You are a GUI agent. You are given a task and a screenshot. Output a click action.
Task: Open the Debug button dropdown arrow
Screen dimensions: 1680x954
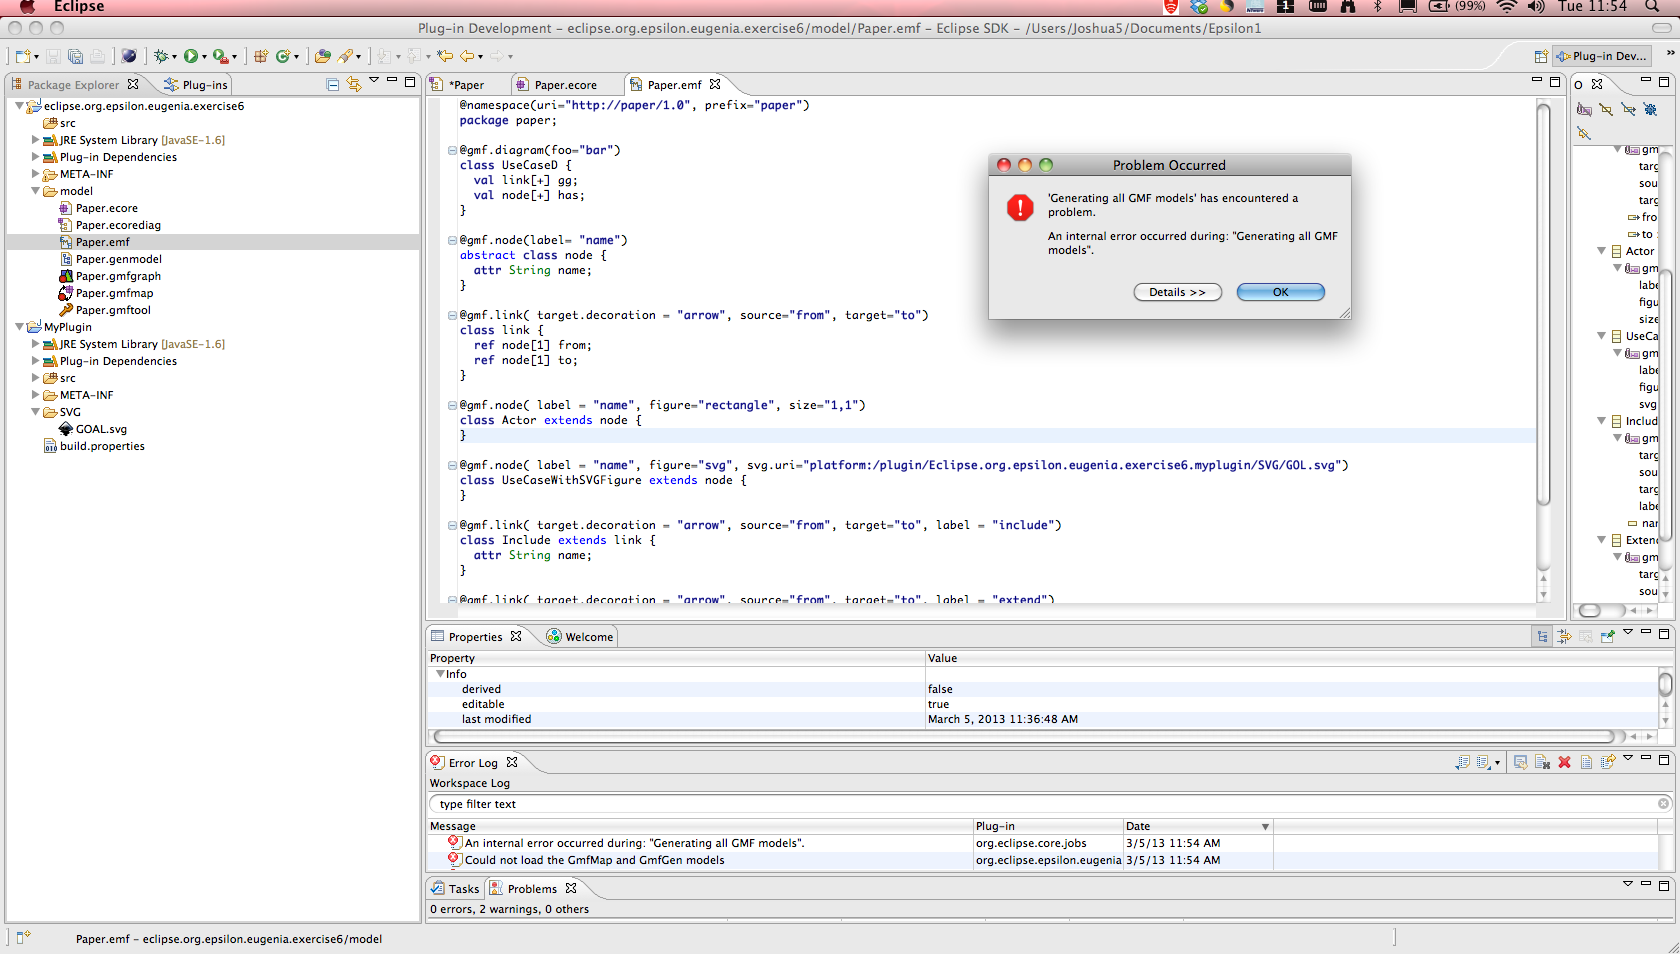click(x=174, y=58)
